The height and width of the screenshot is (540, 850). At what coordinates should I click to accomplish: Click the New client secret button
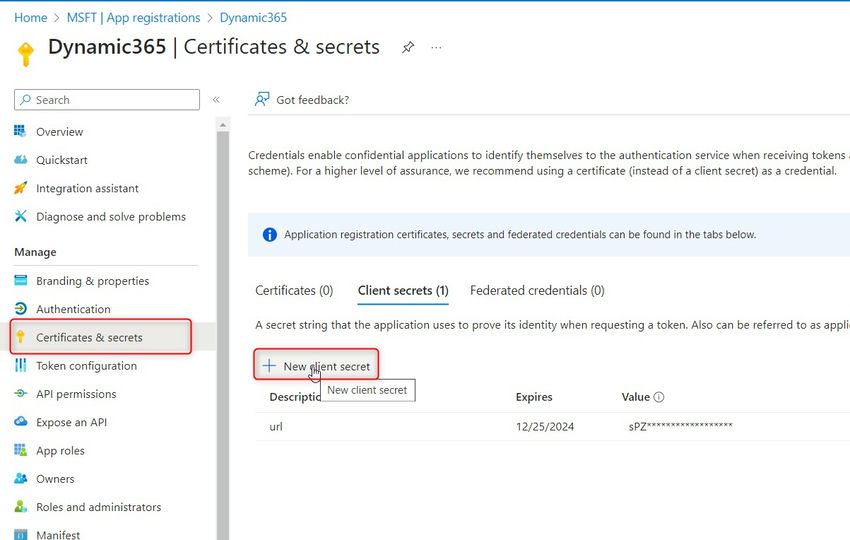[x=316, y=366]
